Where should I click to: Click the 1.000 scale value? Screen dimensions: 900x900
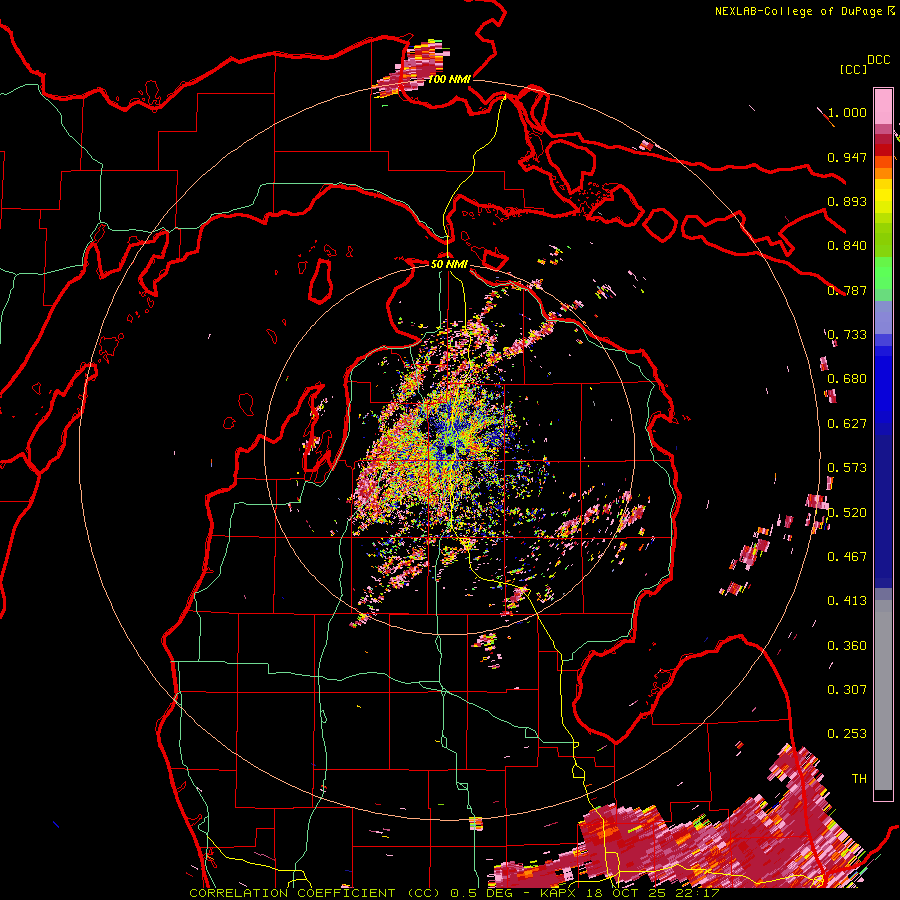pos(847,112)
